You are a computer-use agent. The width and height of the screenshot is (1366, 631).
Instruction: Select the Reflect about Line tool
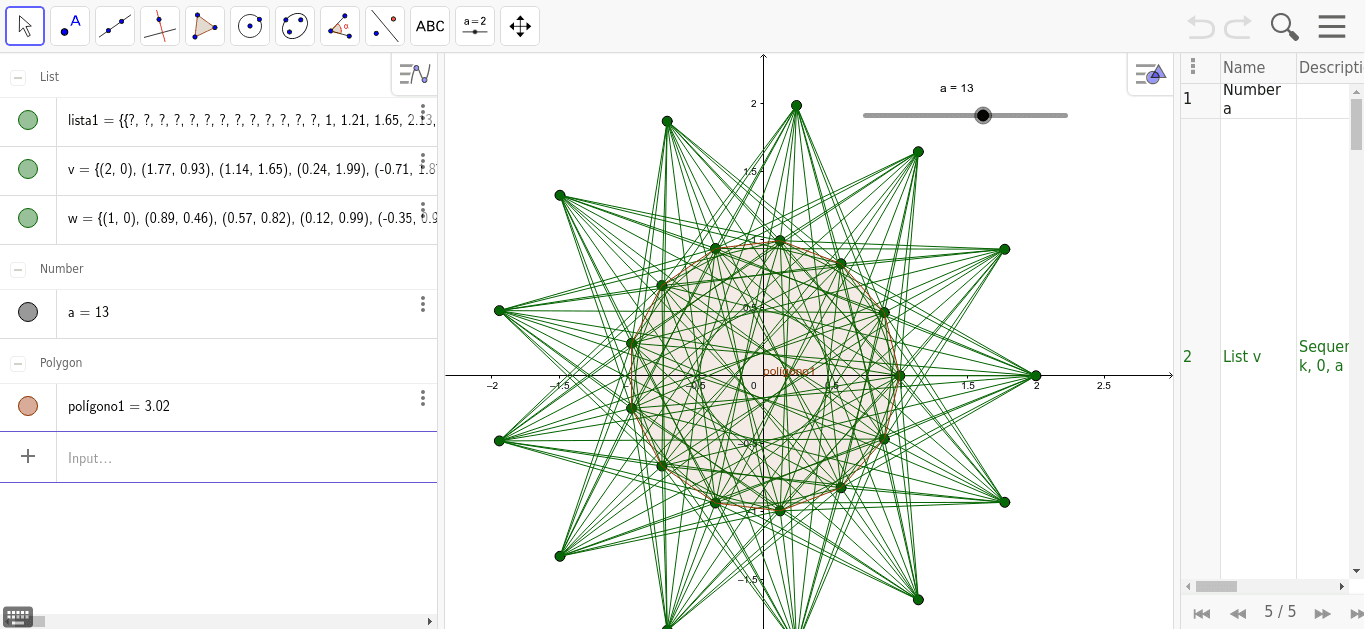tap(385, 26)
